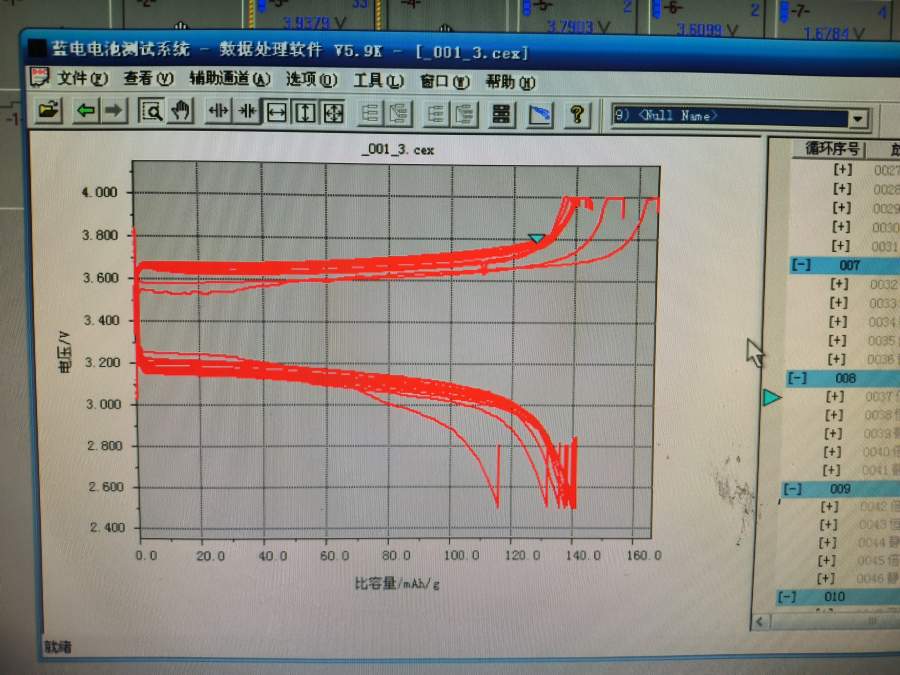Viewport: 900px width, 675px height.
Task: Expand step 0034 with its [+]
Action: pos(838,321)
